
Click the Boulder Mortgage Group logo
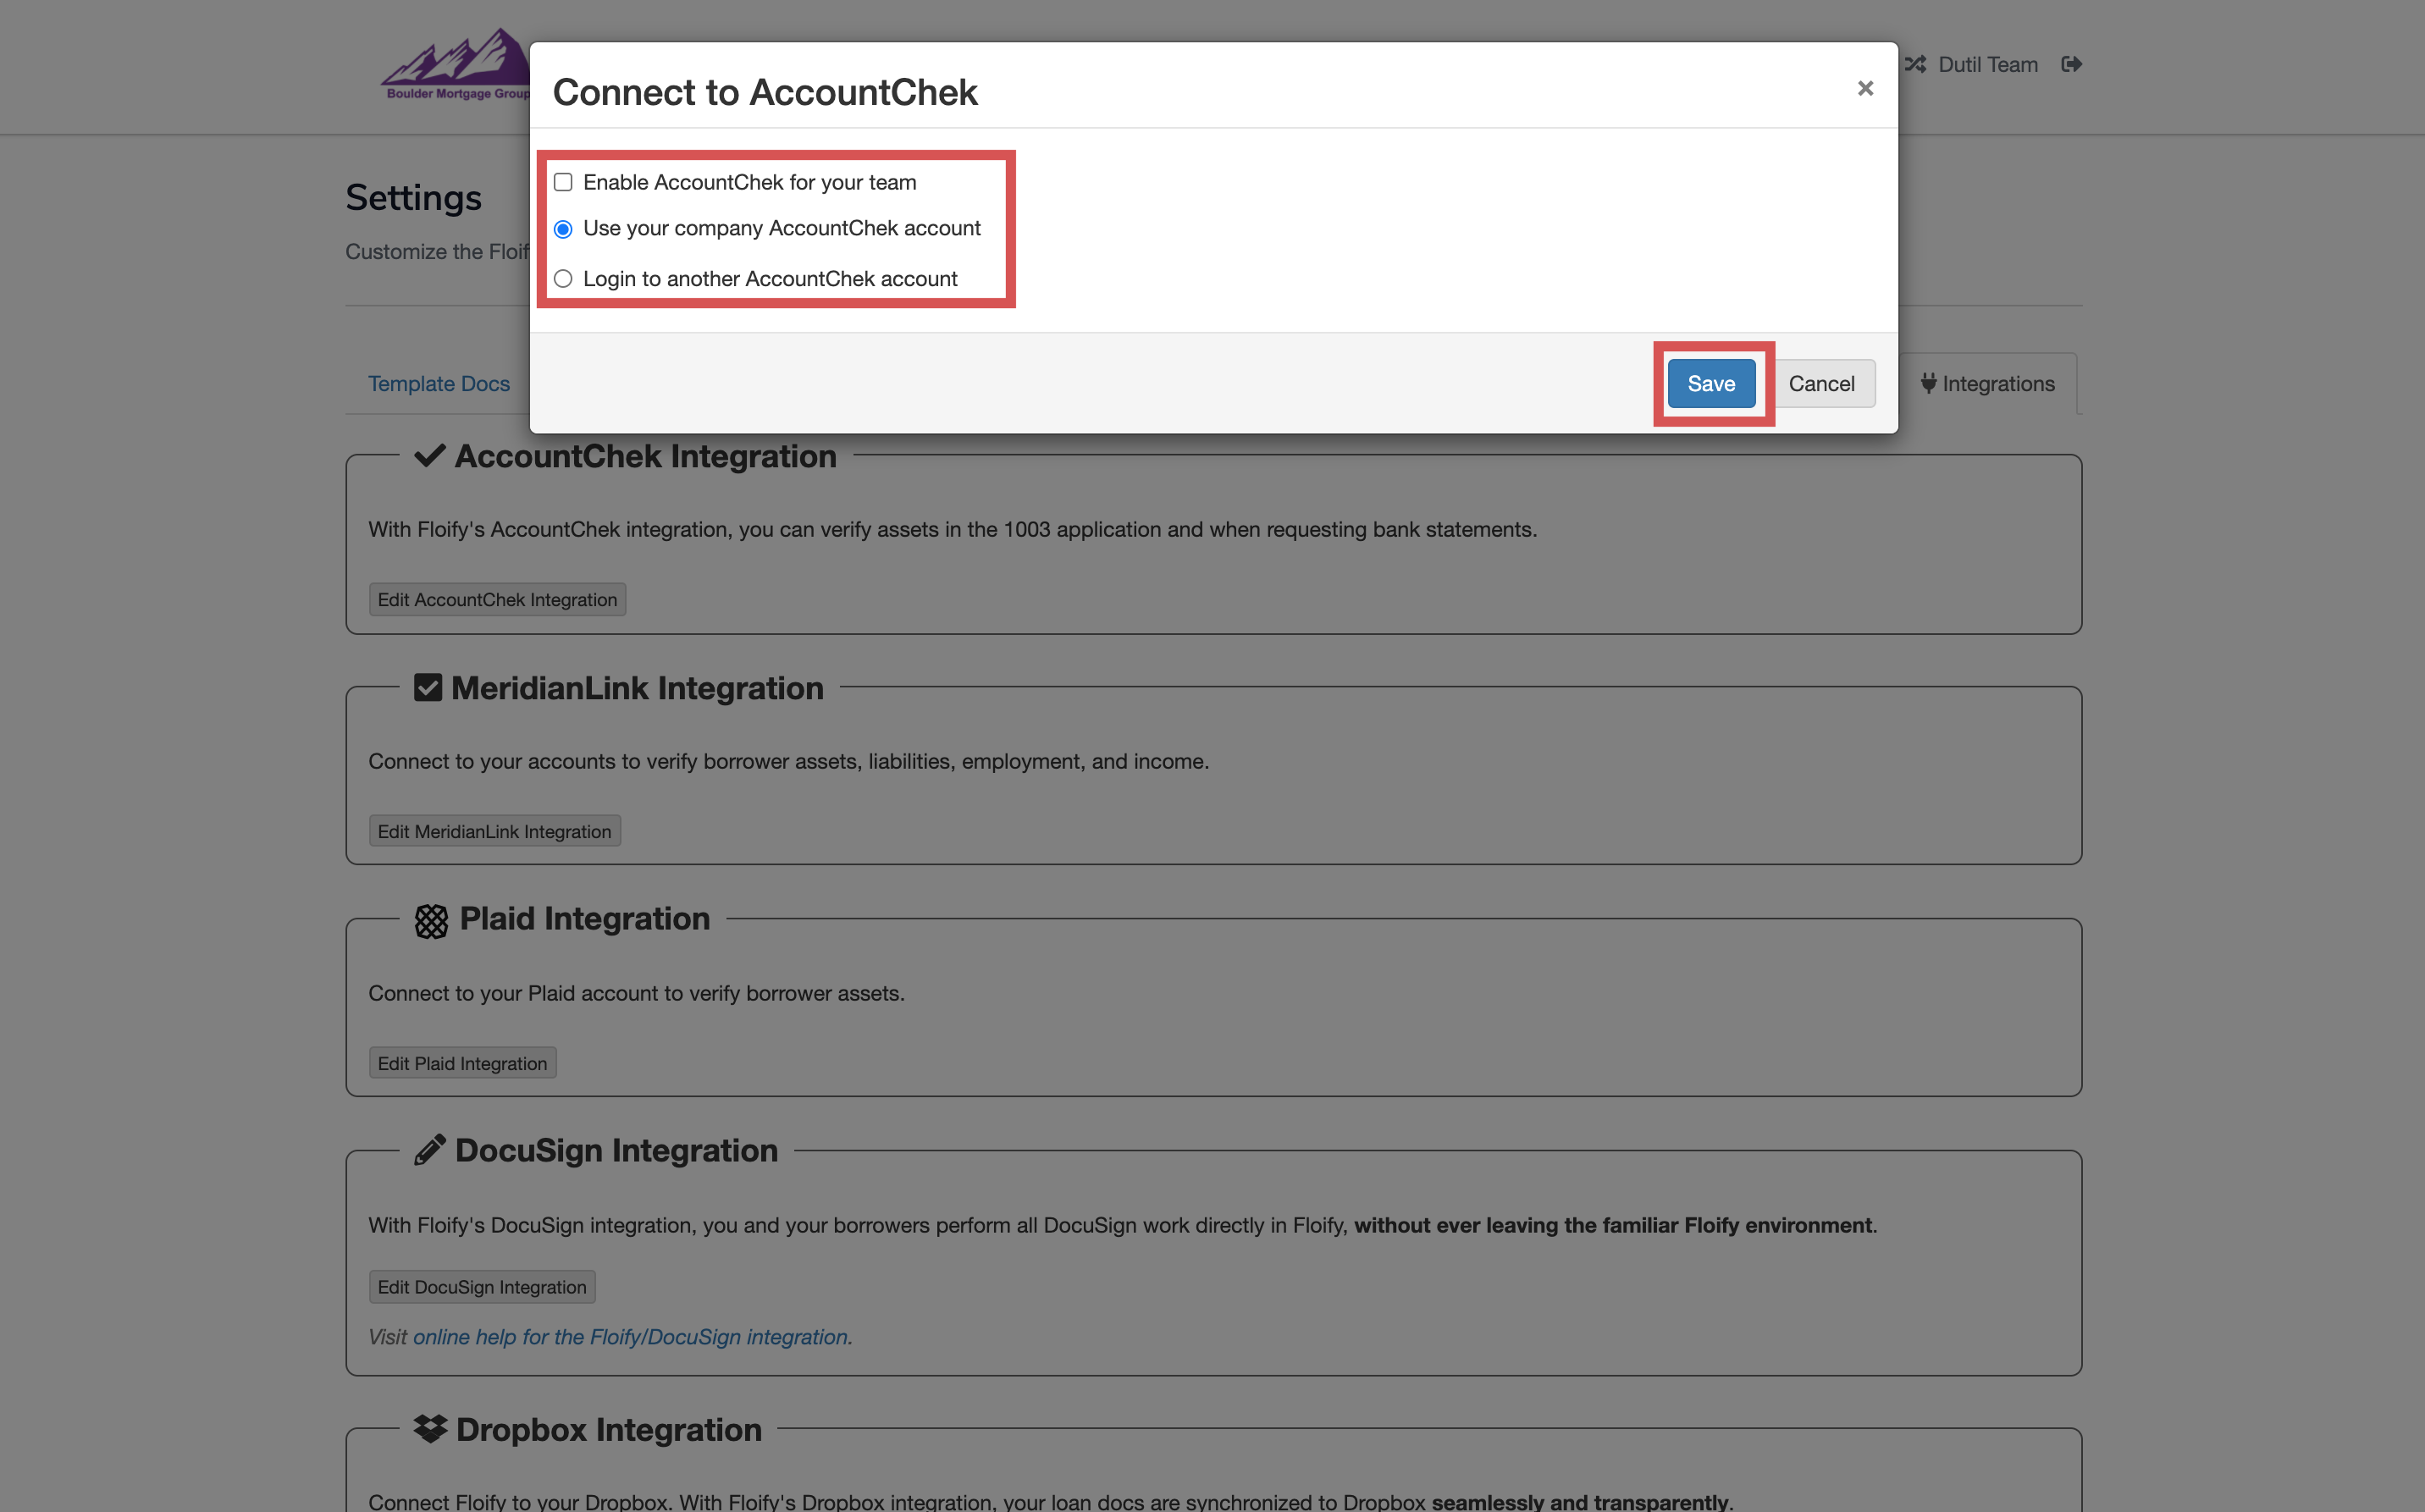pos(456,65)
